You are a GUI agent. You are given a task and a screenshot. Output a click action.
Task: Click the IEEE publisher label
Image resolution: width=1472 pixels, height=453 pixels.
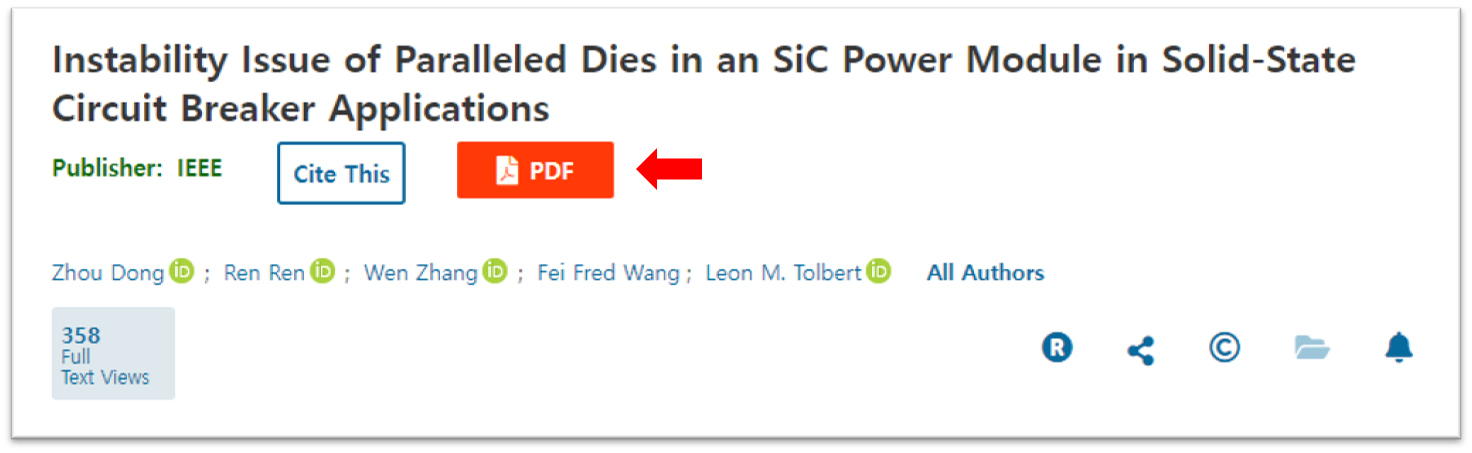(x=199, y=168)
